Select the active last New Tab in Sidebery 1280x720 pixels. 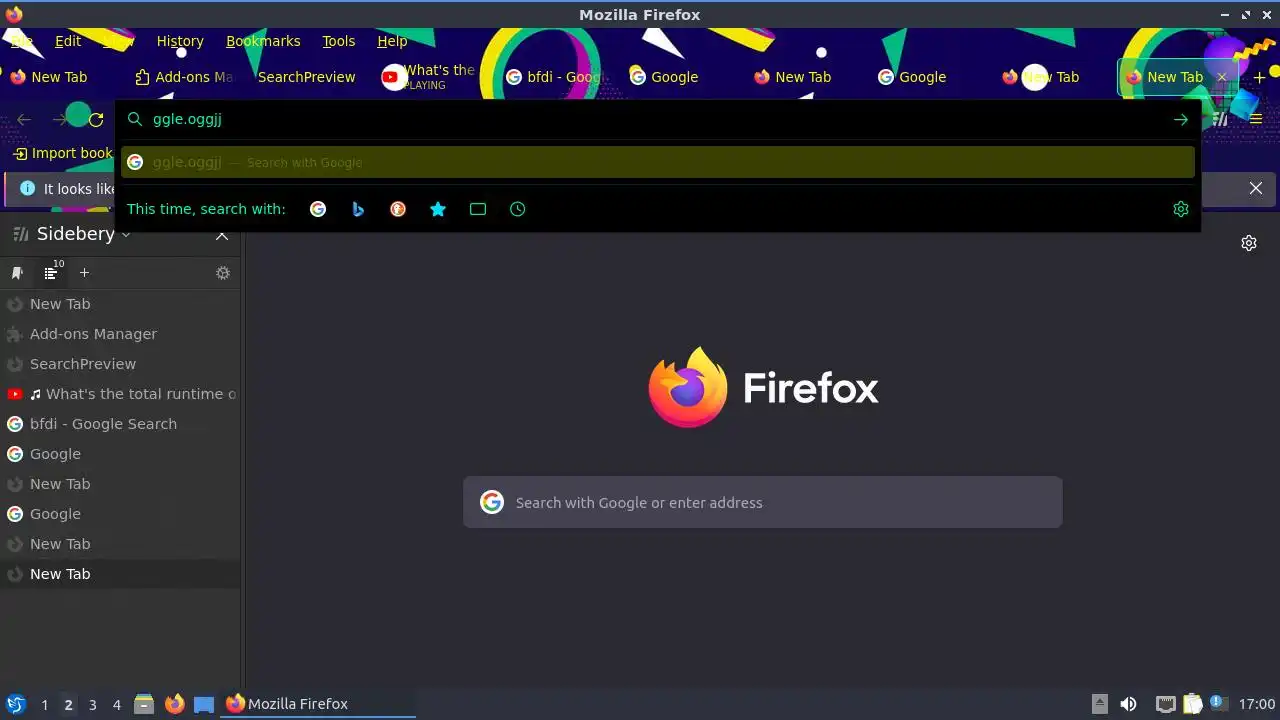[120, 574]
